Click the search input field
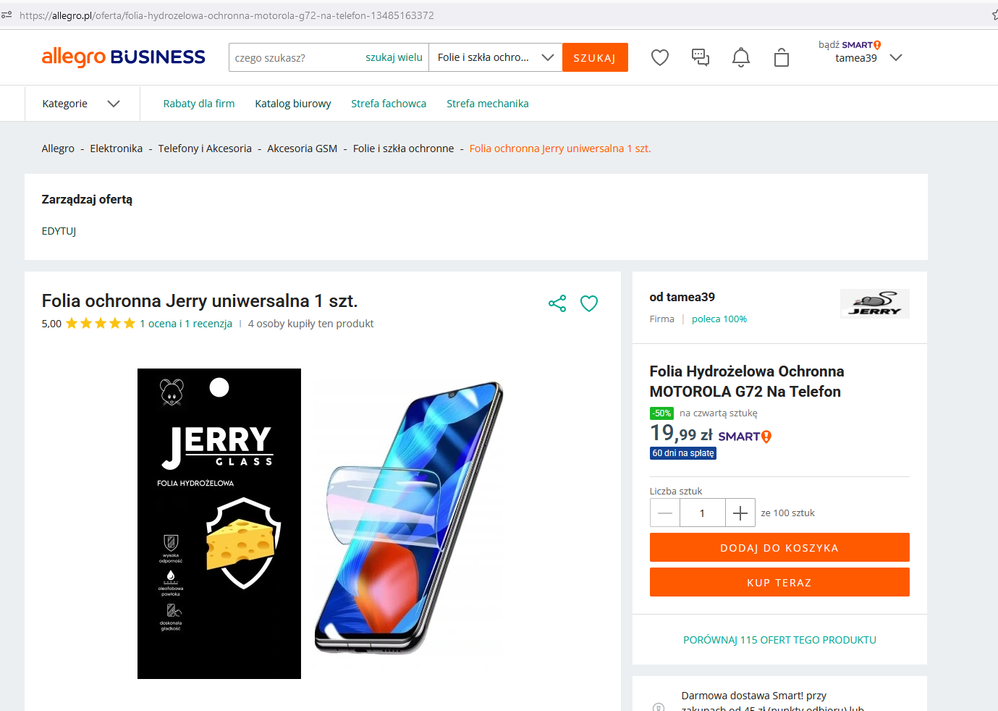Image resolution: width=998 pixels, height=711 pixels. pos(295,58)
